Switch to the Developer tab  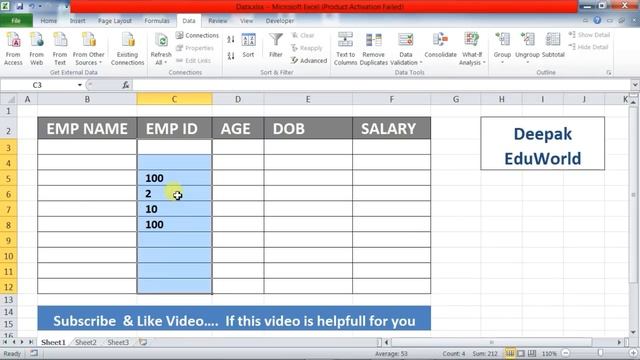(x=280, y=20)
